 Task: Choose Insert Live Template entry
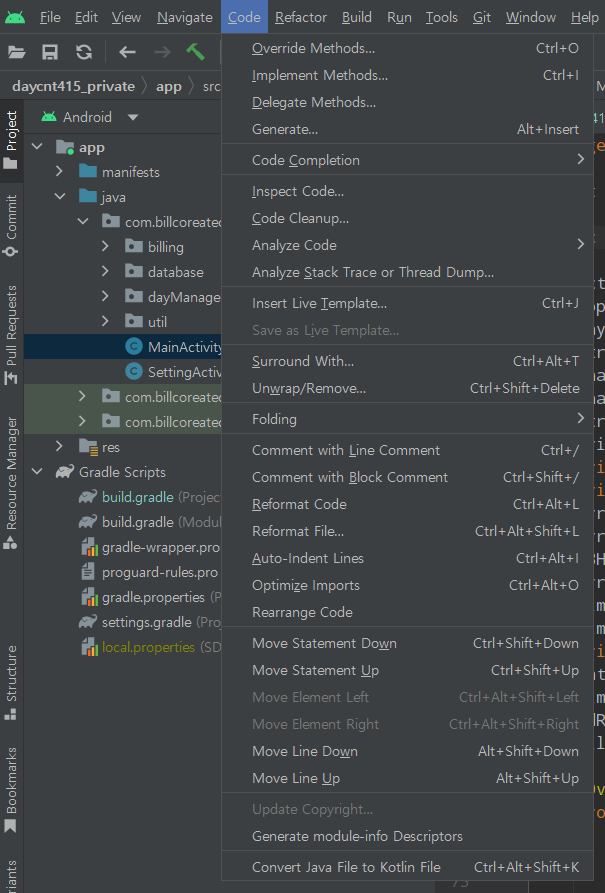(407, 303)
